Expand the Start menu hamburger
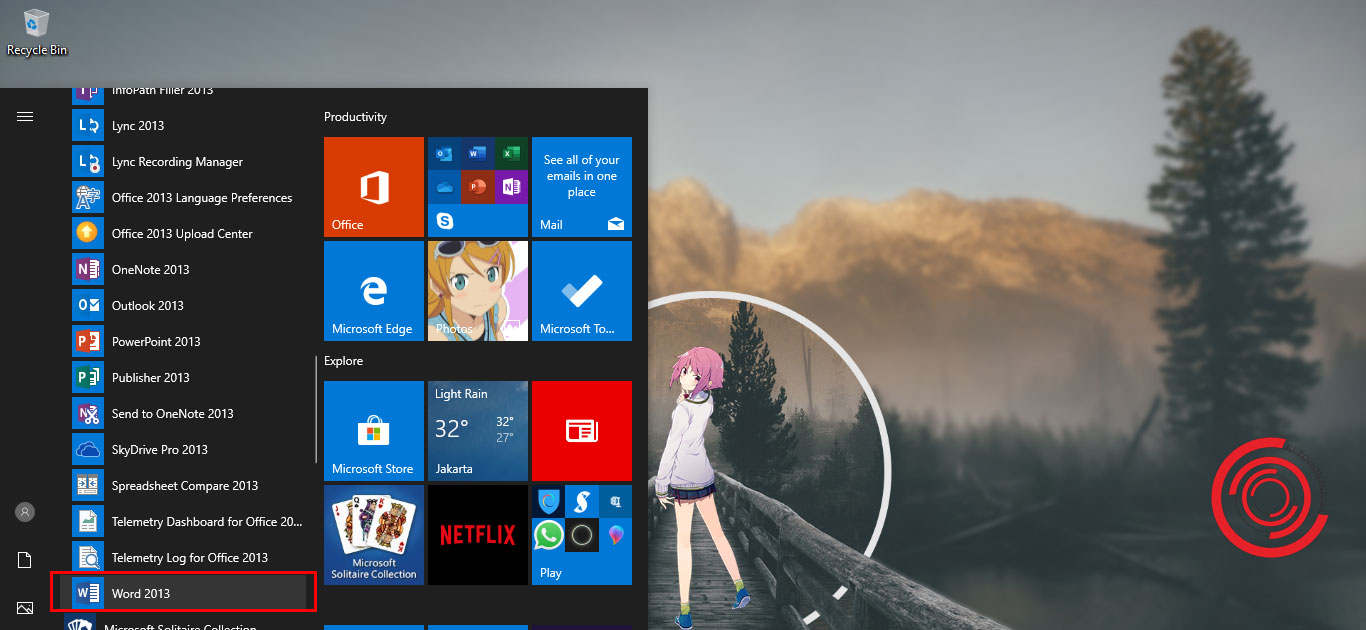Viewport: 1366px width, 630px height. click(25, 116)
